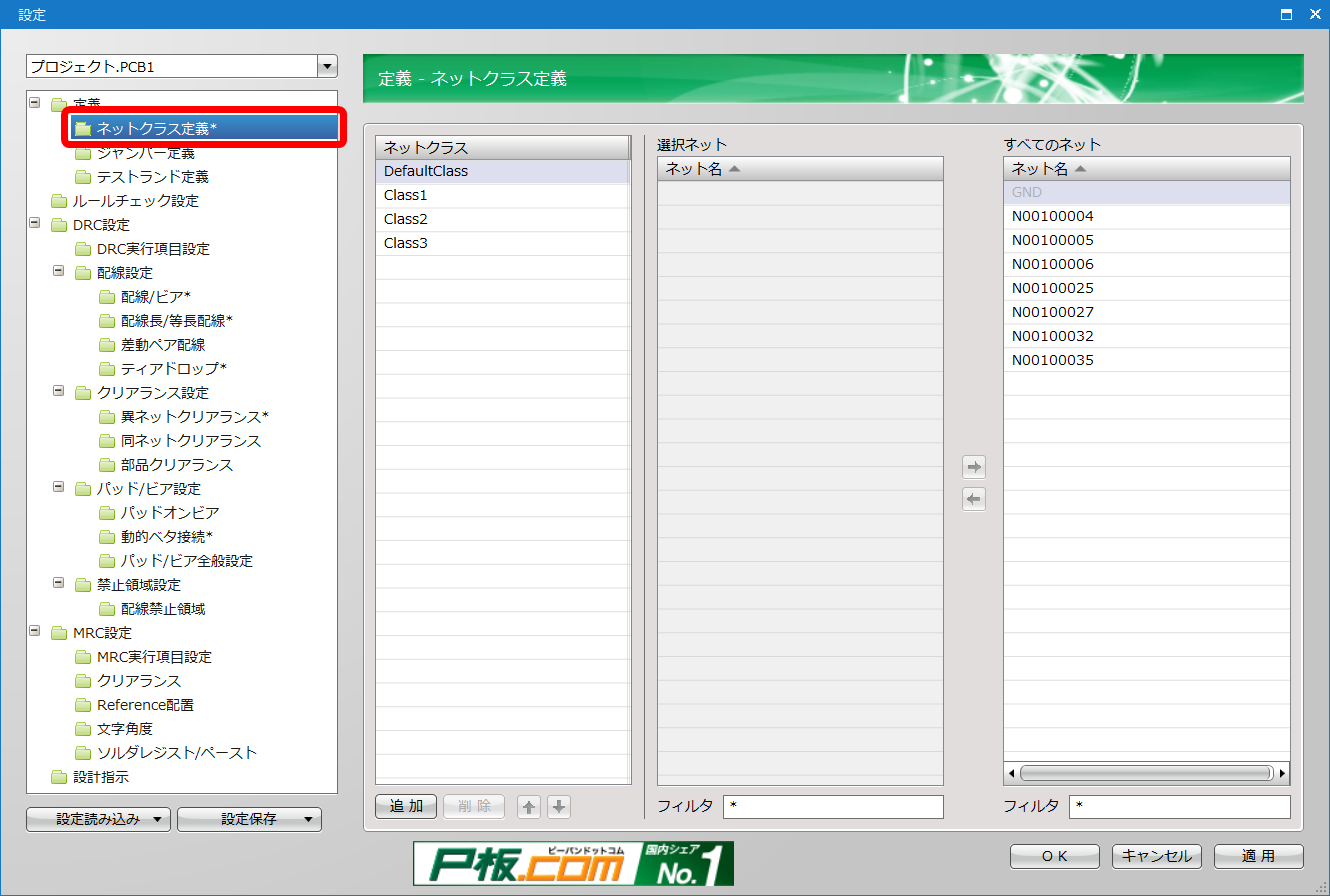Open the プロジェクト.PCB1 dropdown
Image resolution: width=1330 pixels, height=896 pixels.
pos(326,67)
